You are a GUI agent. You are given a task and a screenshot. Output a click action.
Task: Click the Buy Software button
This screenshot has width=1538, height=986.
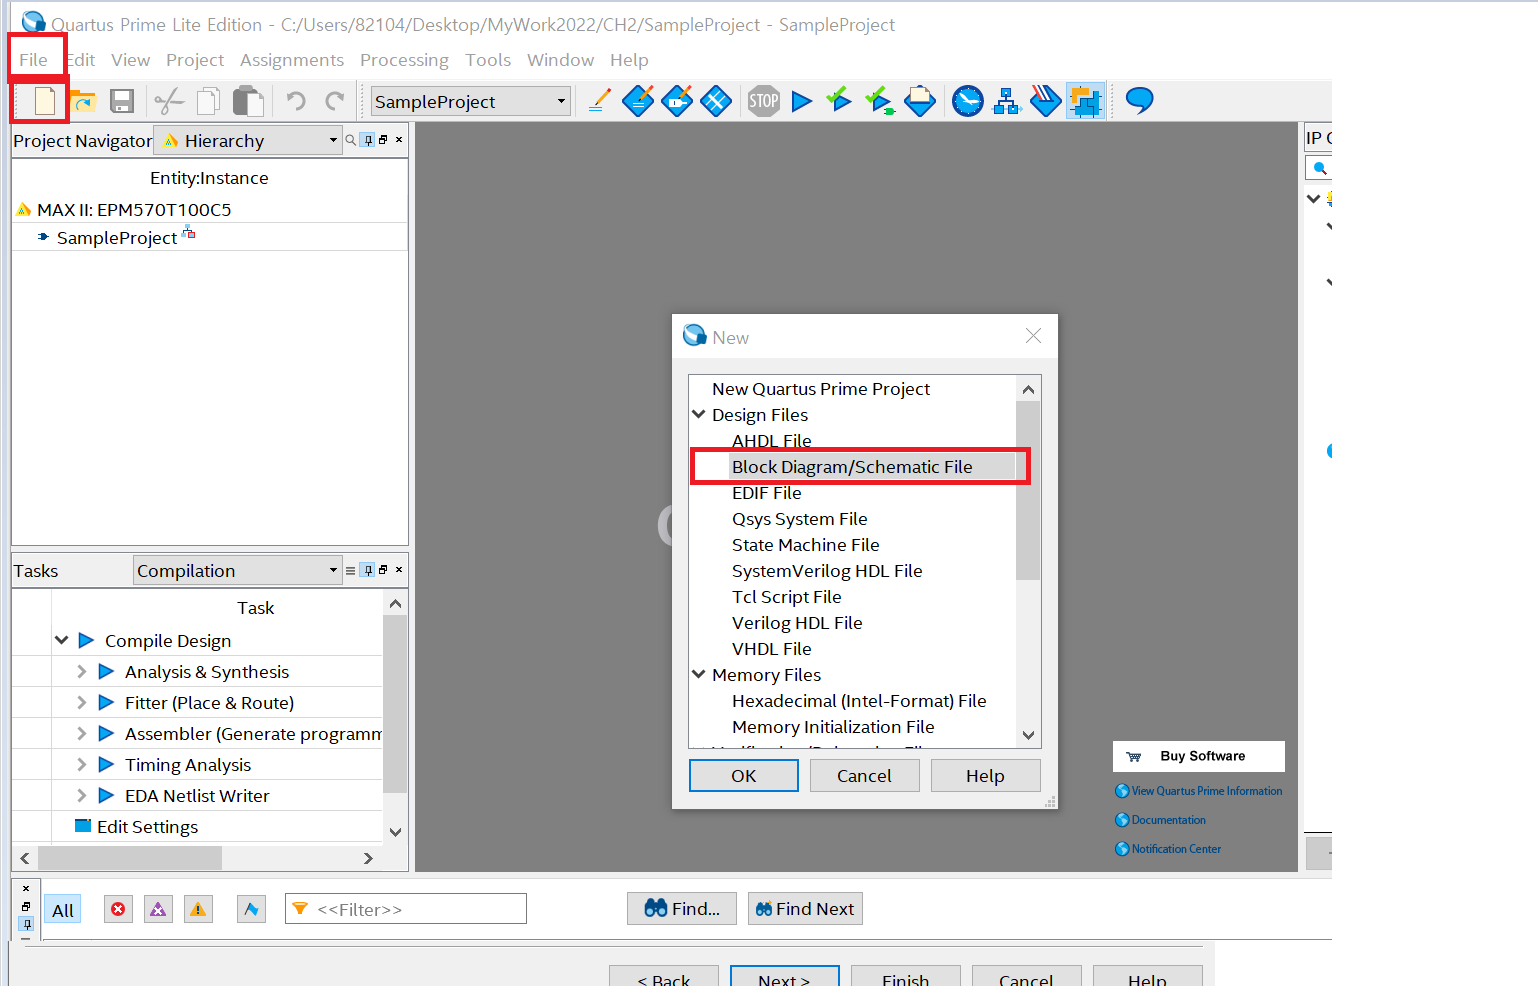point(1199,756)
